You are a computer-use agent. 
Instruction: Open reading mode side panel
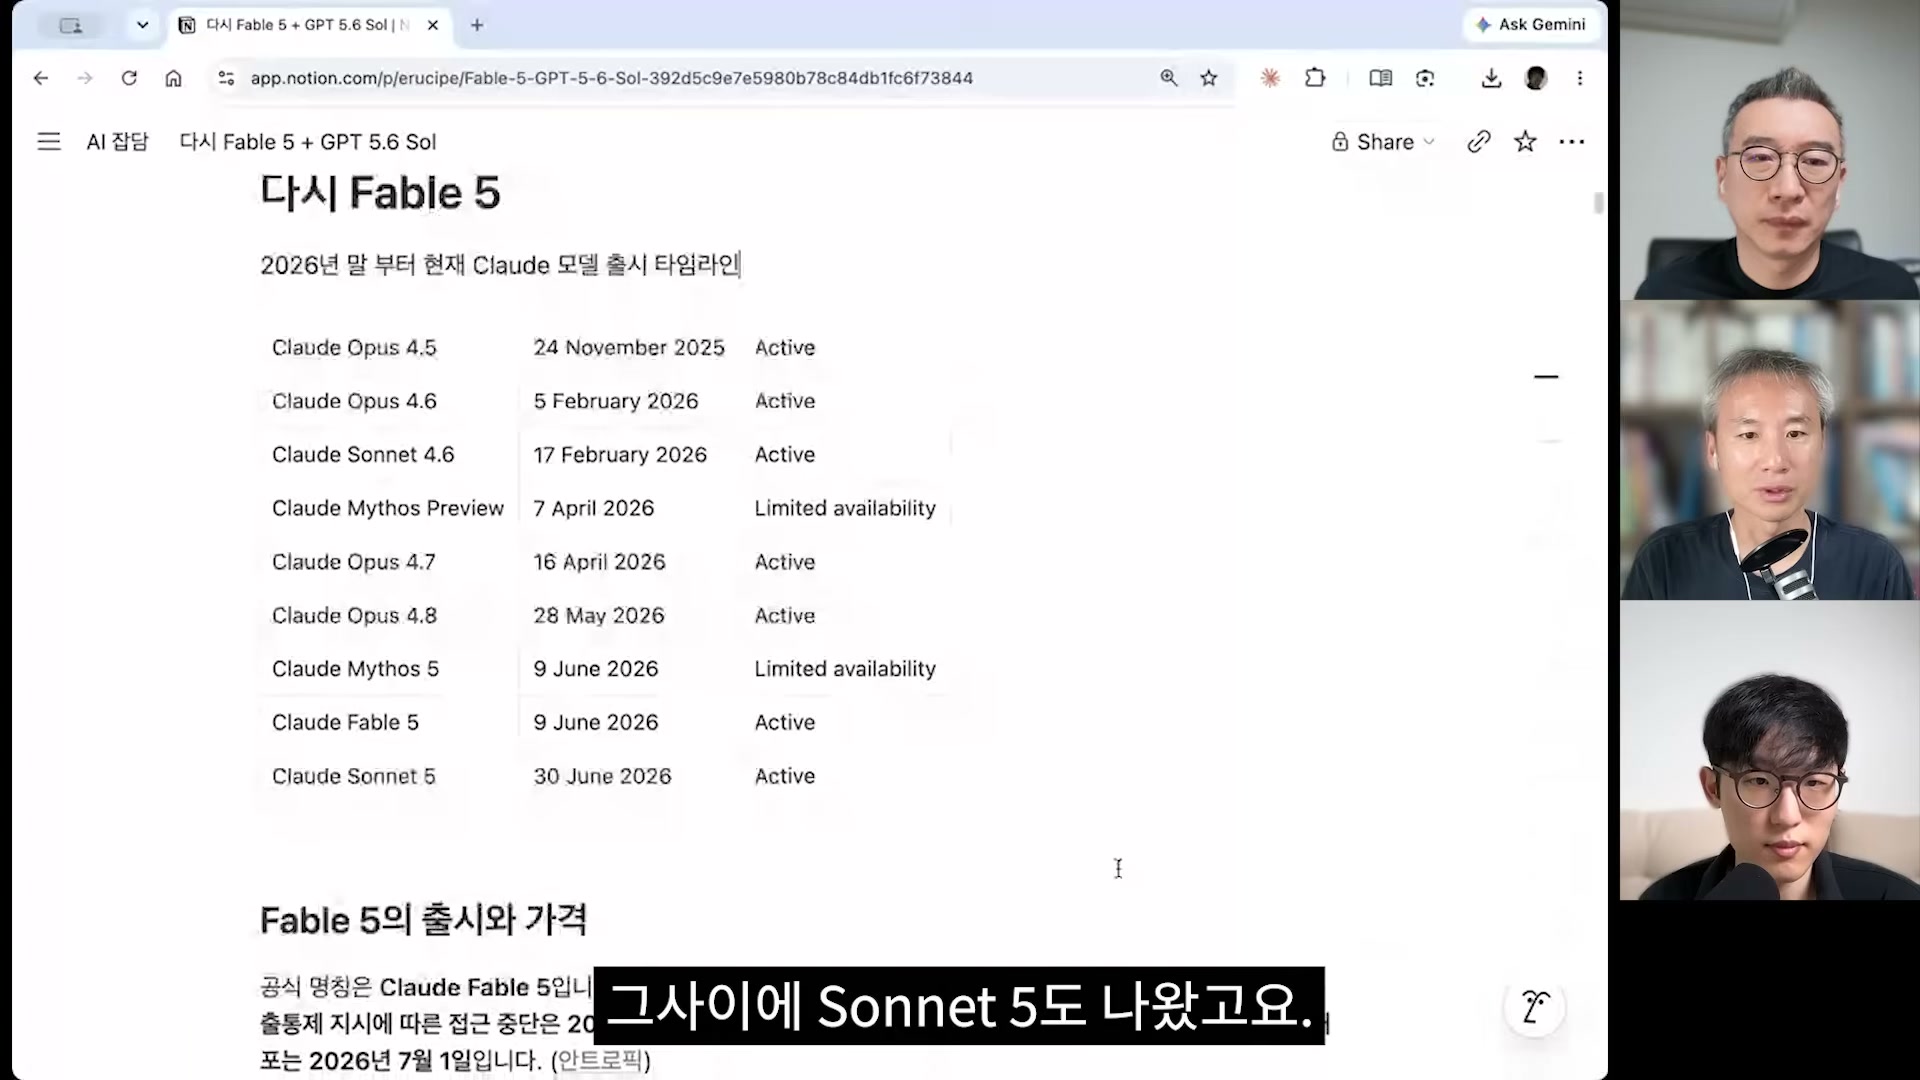pyautogui.click(x=1381, y=78)
